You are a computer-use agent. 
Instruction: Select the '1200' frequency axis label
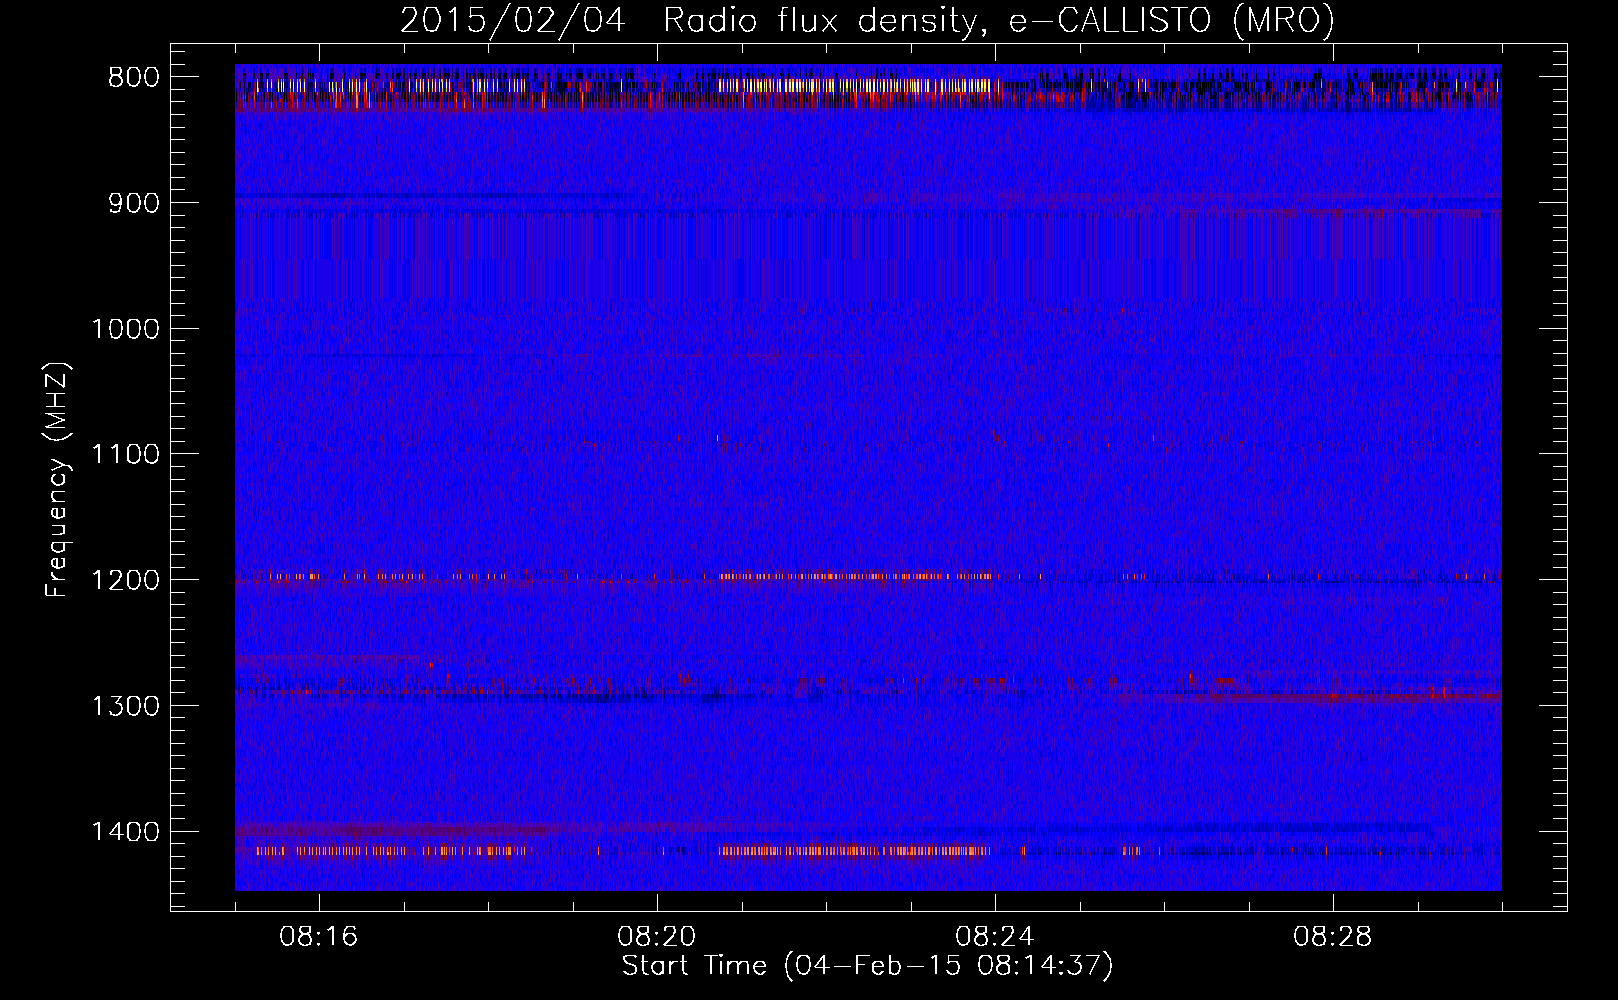125,581
